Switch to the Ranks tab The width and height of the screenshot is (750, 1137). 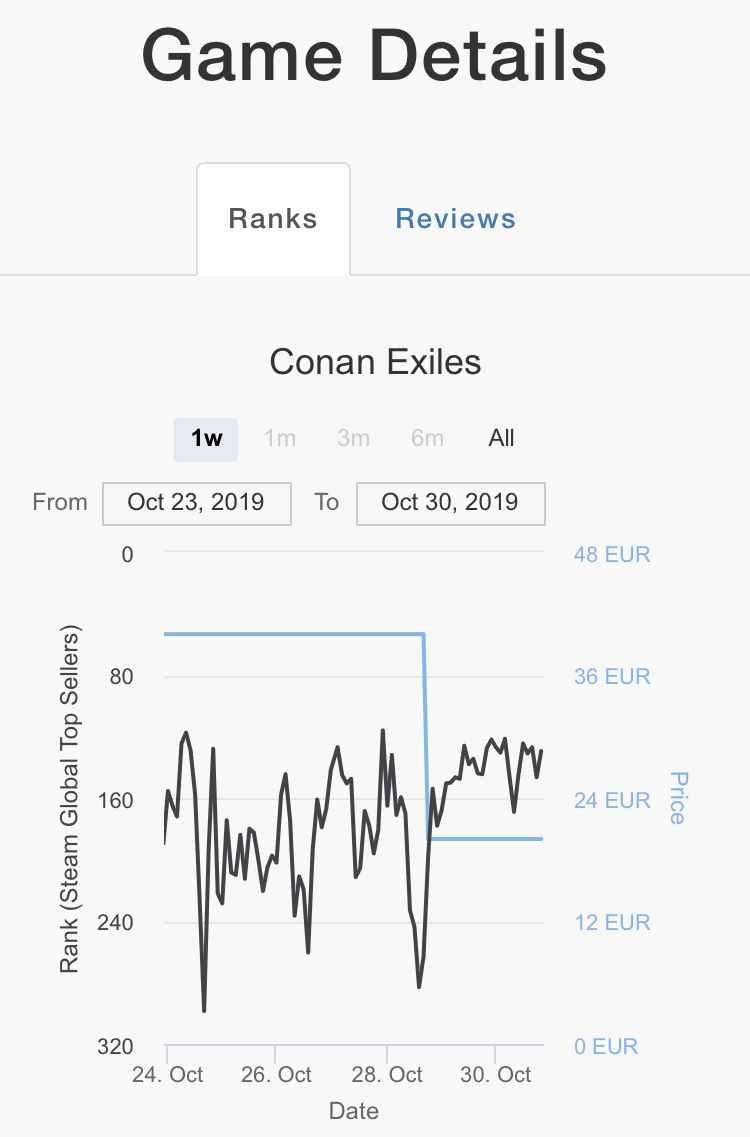tap(273, 219)
